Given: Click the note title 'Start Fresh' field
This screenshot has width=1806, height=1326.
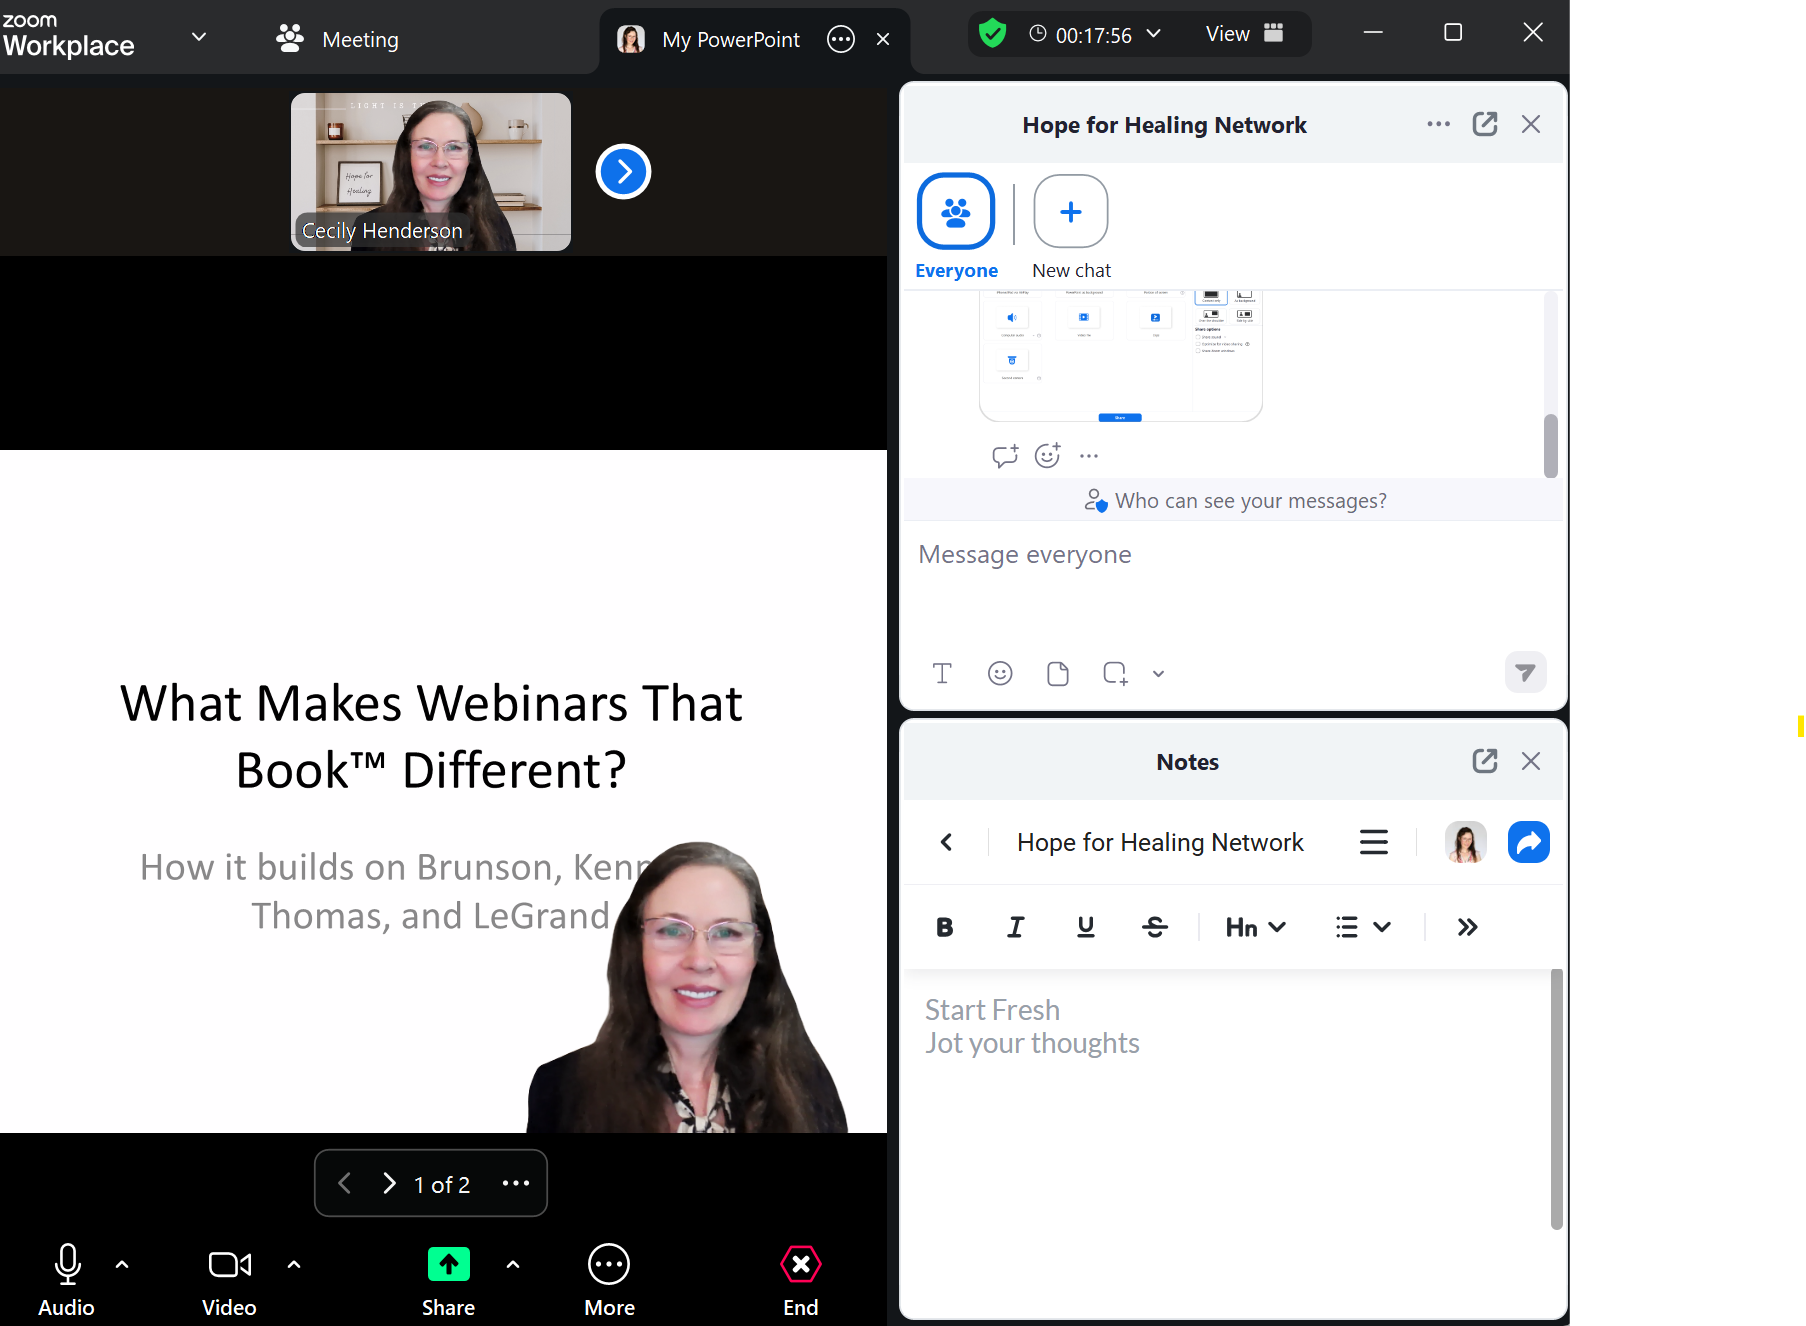Looking at the screenshot, I should click(x=992, y=1010).
